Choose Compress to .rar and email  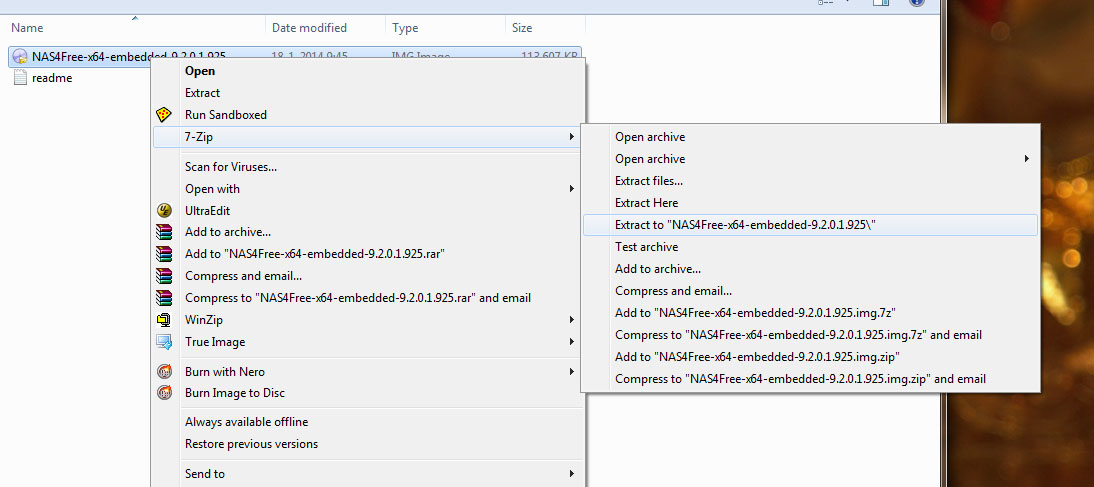[358, 298]
